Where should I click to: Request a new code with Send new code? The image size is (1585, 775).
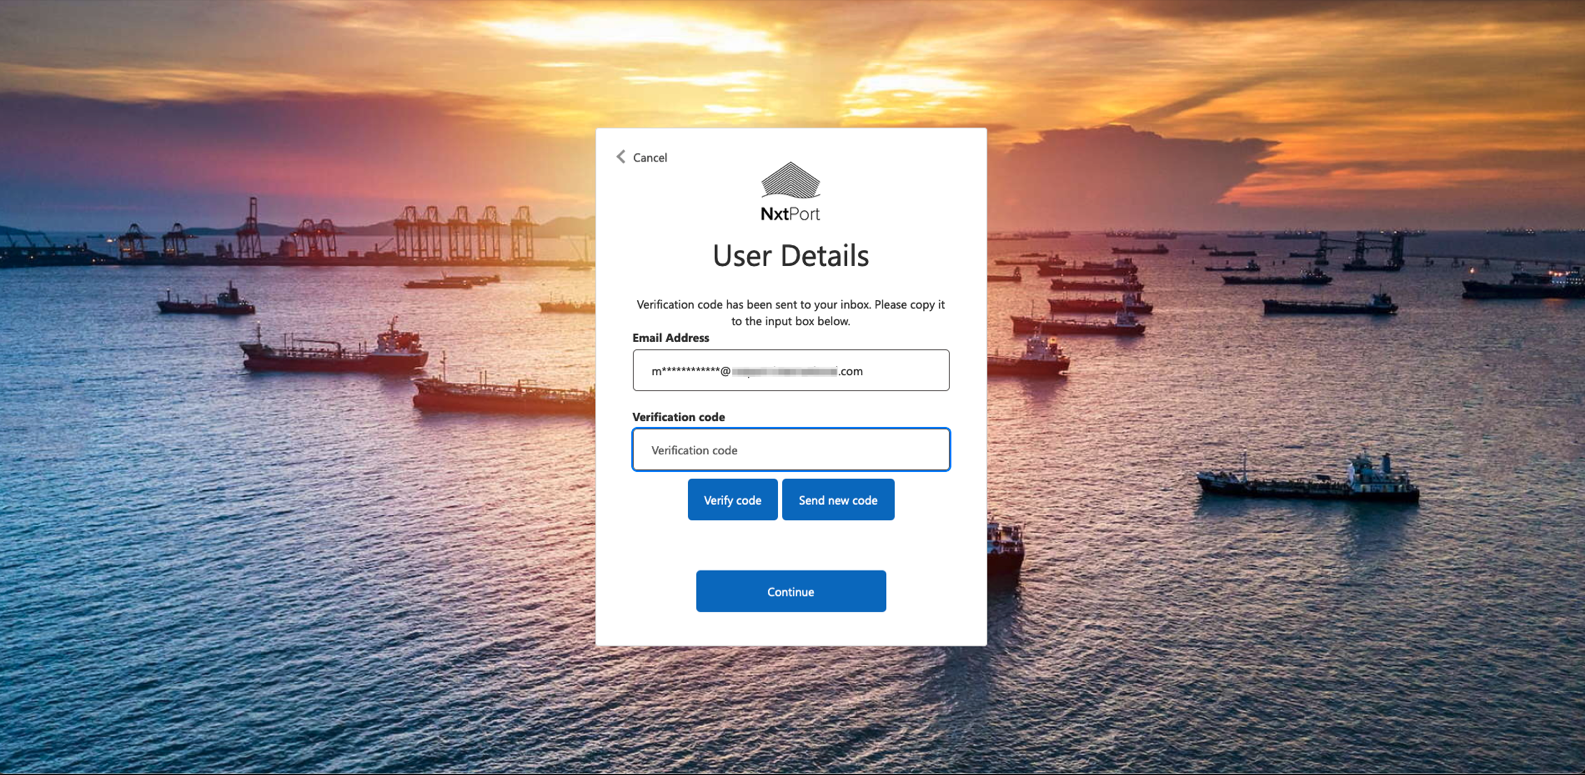coord(838,500)
